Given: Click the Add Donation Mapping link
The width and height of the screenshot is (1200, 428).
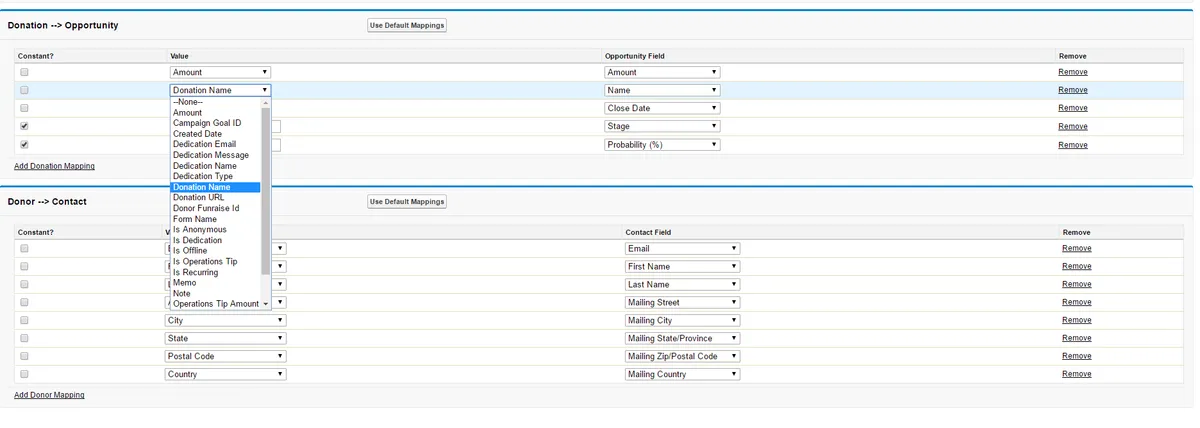Looking at the screenshot, I should click(x=54, y=166).
